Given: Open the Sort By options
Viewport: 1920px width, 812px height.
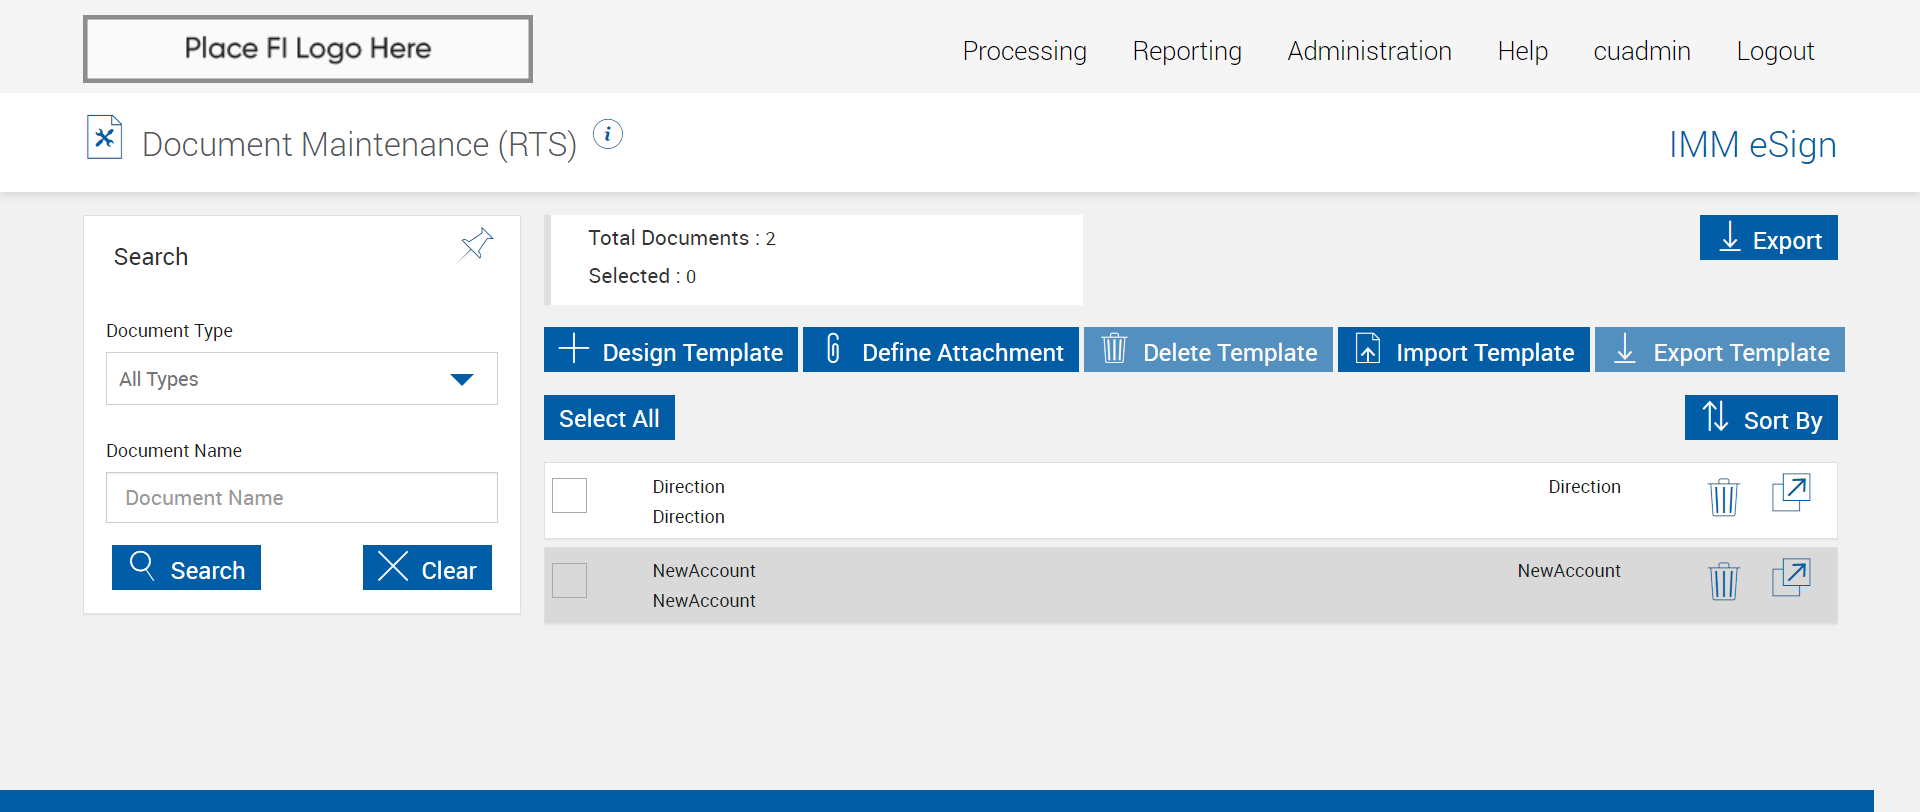Looking at the screenshot, I should tap(1760, 418).
